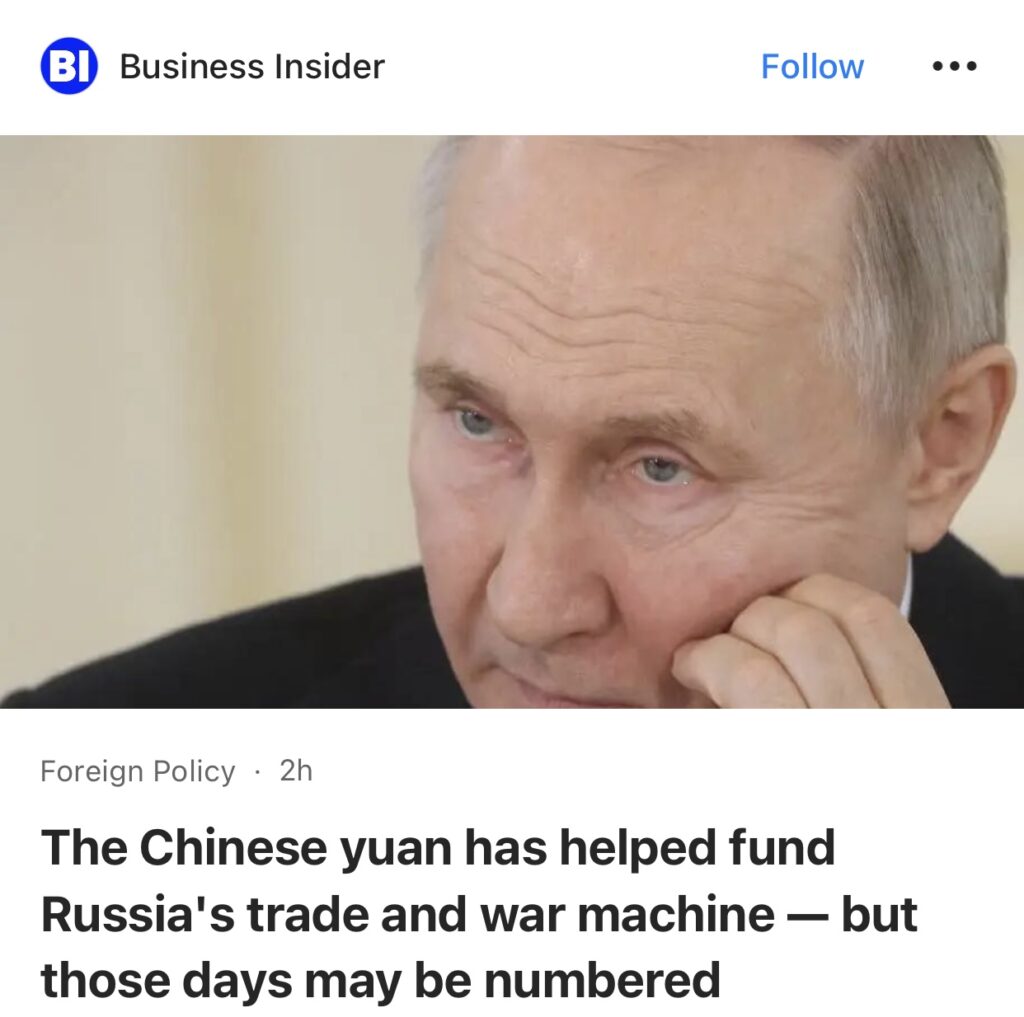Viewport: 1024px width, 1017px height.
Task: Click the headline ending "those days may be numbered"
Action: [x=380, y=980]
